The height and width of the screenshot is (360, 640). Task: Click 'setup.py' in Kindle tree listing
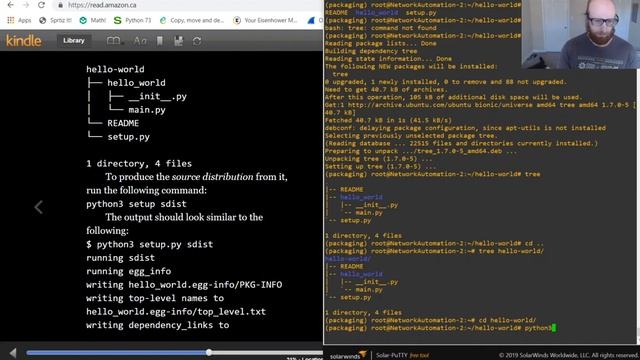(129, 137)
